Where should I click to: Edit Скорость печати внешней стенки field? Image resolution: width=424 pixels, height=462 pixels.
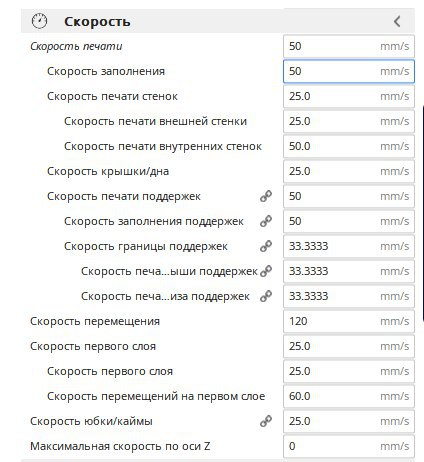349,121
